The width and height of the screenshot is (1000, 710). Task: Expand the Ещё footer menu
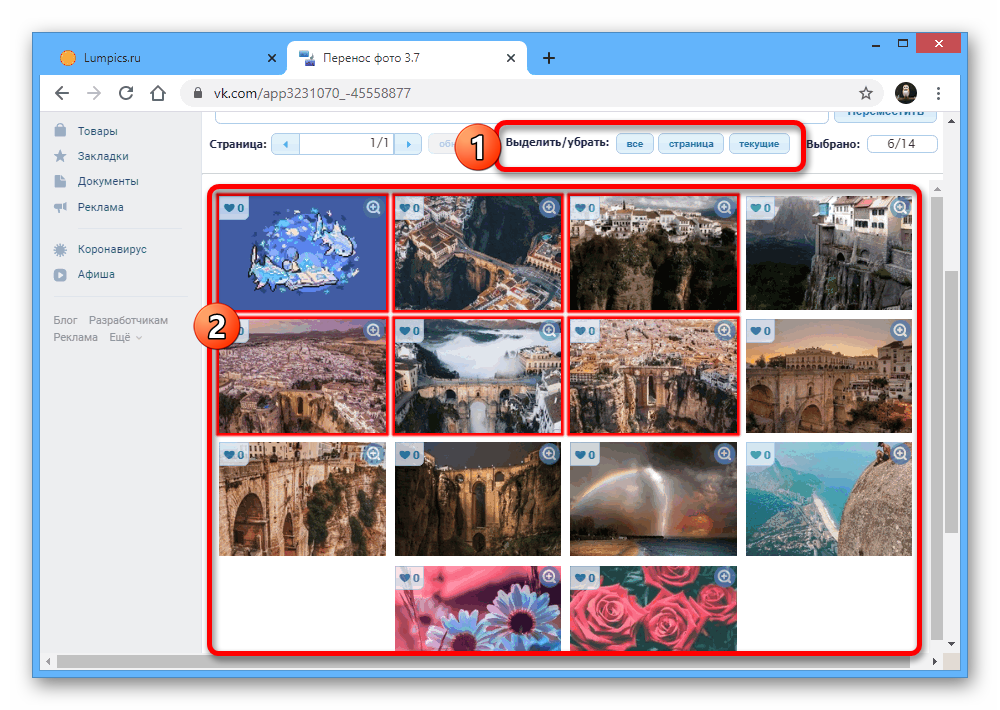pyautogui.click(x=125, y=337)
